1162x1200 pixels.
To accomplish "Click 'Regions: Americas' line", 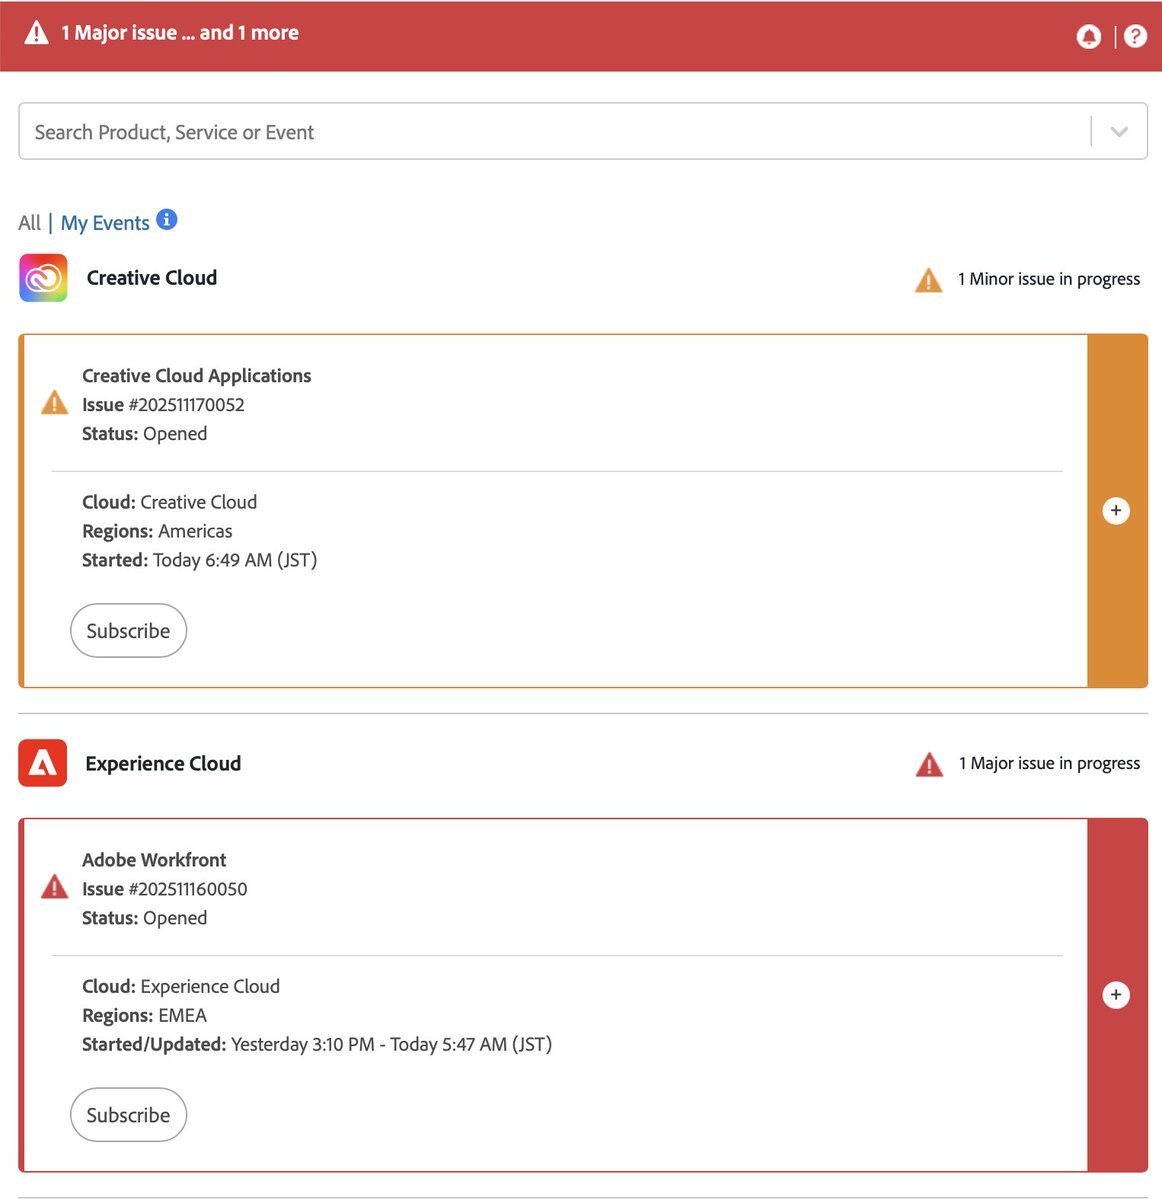I will [157, 531].
